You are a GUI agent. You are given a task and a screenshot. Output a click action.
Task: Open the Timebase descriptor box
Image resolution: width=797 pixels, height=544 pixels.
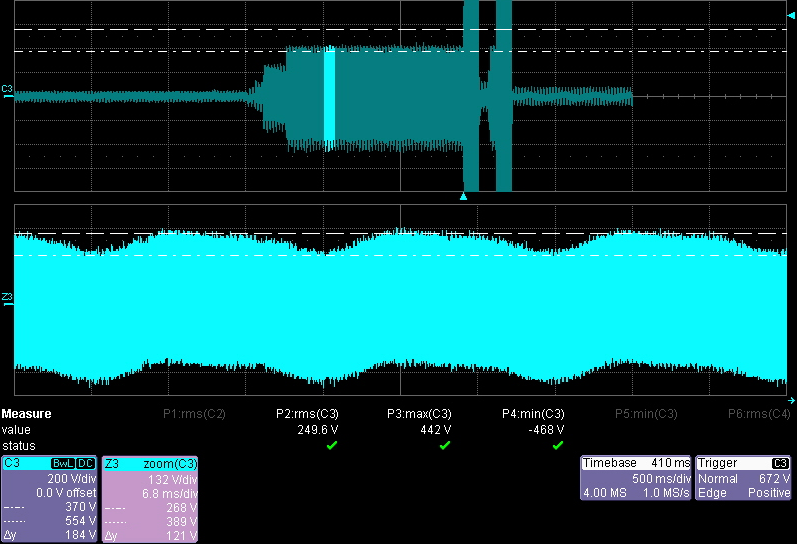636,478
